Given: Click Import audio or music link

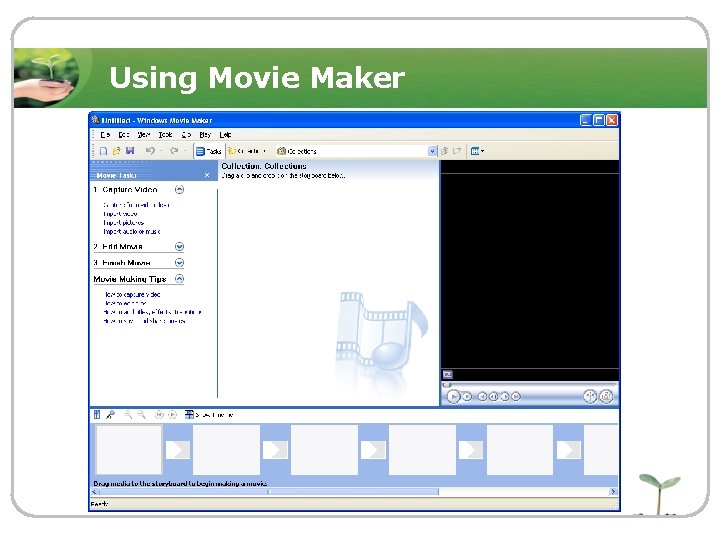Looking at the screenshot, I should [x=132, y=231].
